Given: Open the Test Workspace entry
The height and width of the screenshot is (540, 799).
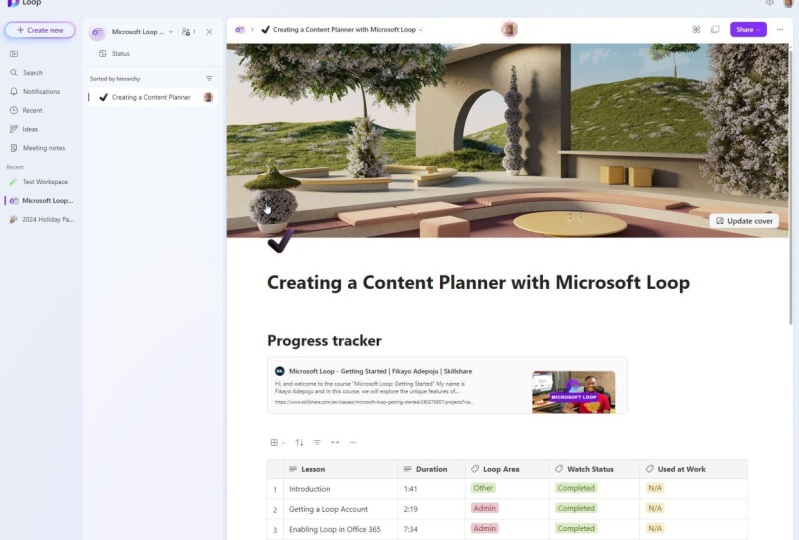Looking at the screenshot, I should [45, 182].
